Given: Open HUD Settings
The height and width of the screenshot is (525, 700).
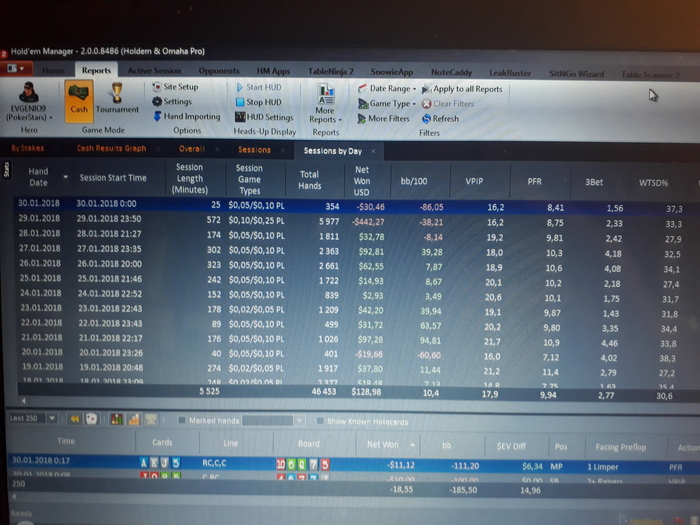Looking at the screenshot, I should [x=264, y=117].
